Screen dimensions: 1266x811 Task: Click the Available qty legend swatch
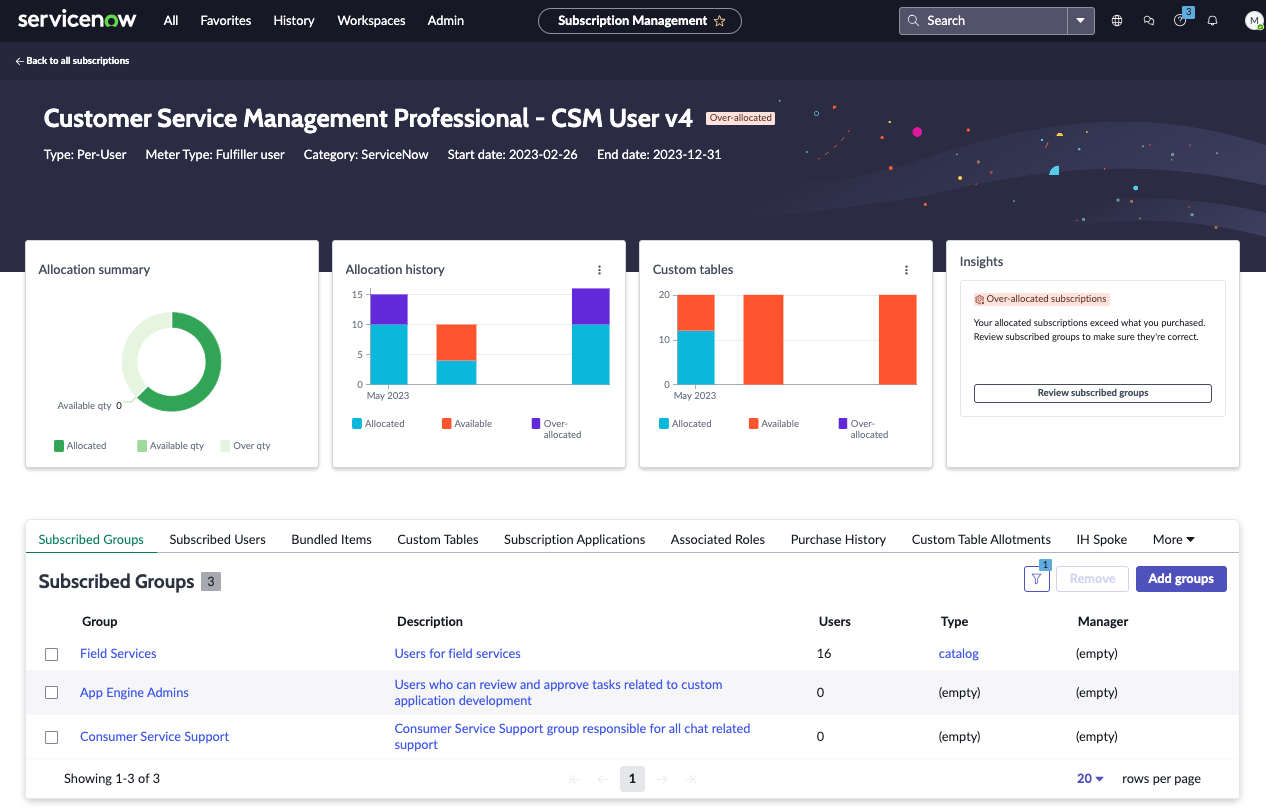(x=142, y=446)
